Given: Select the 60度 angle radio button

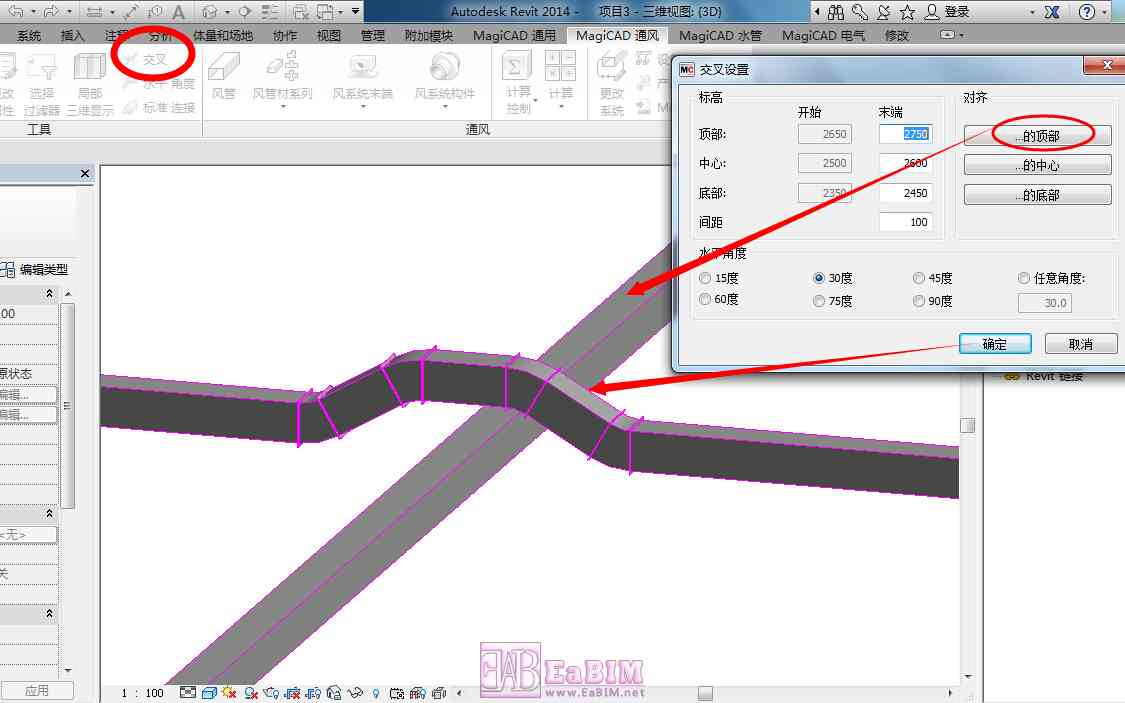Looking at the screenshot, I should (x=705, y=299).
